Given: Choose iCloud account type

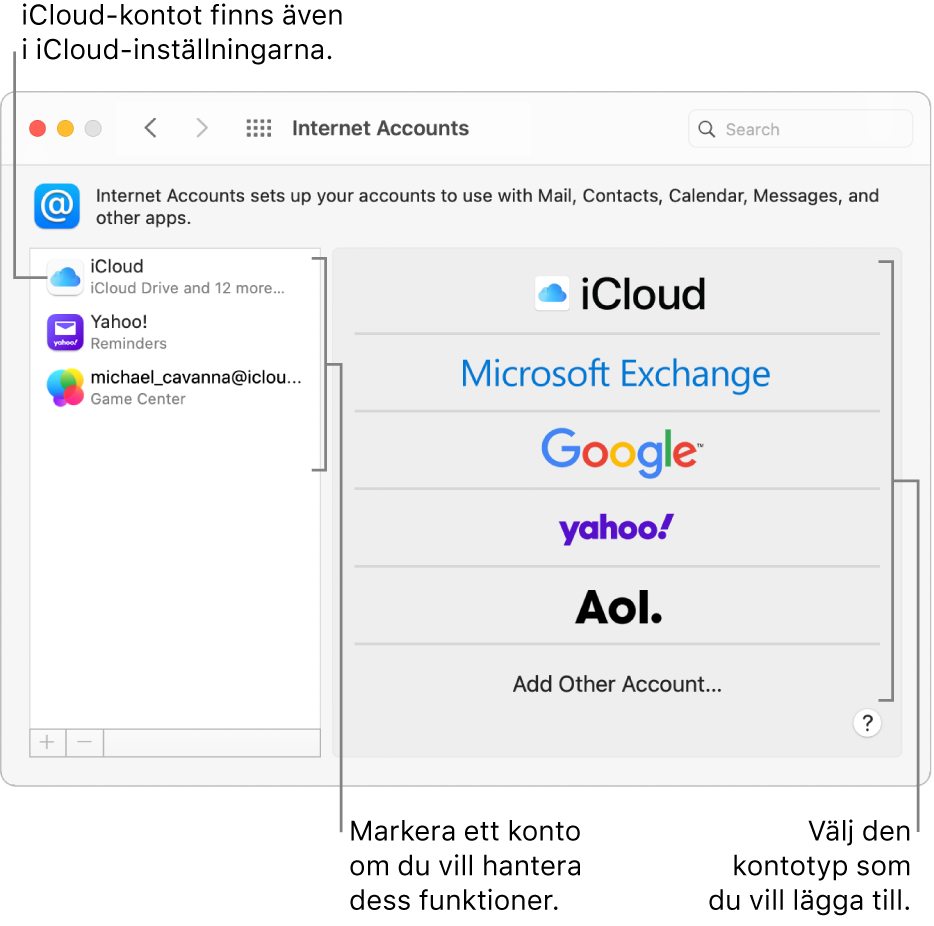Looking at the screenshot, I should point(617,294).
